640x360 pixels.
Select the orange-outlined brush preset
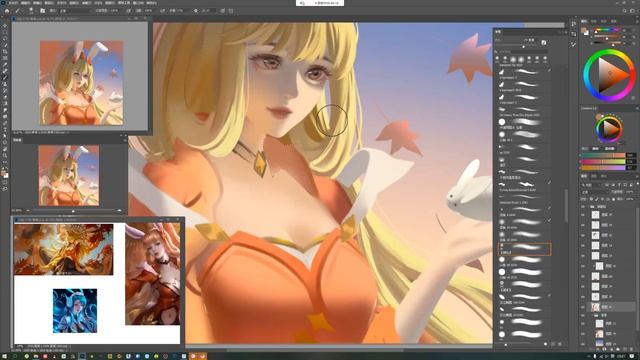pyautogui.click(x=524, y=249)
